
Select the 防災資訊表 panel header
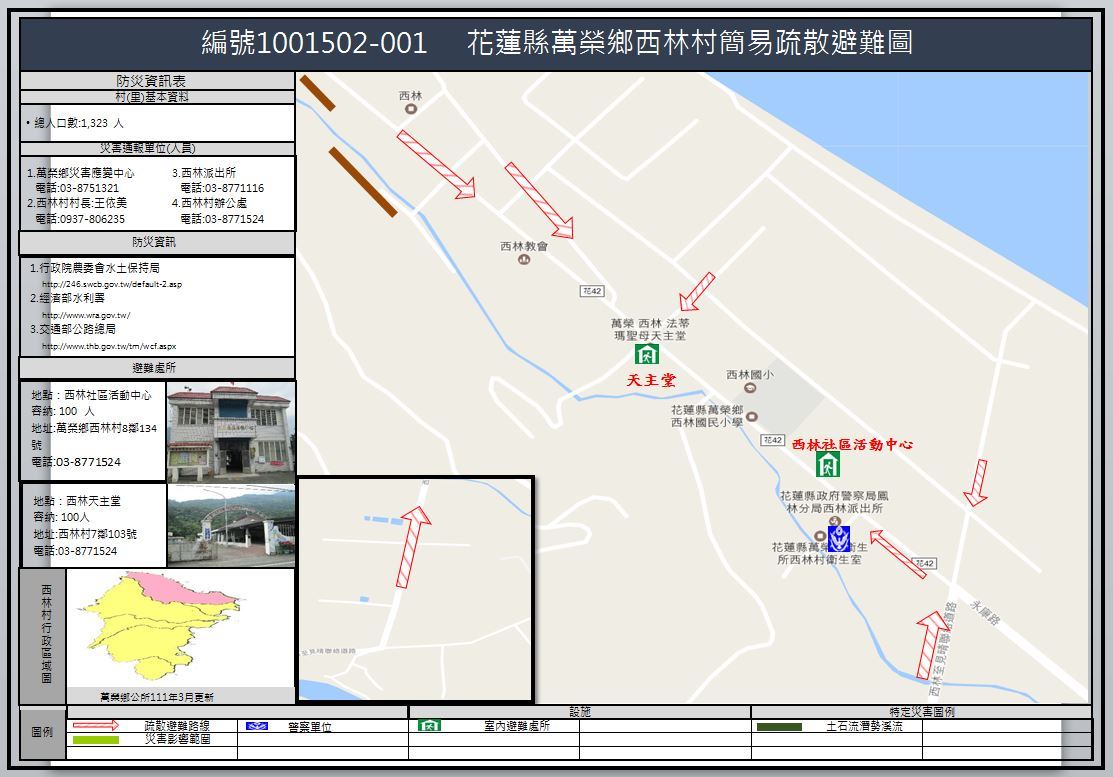[x=157, y=81]
